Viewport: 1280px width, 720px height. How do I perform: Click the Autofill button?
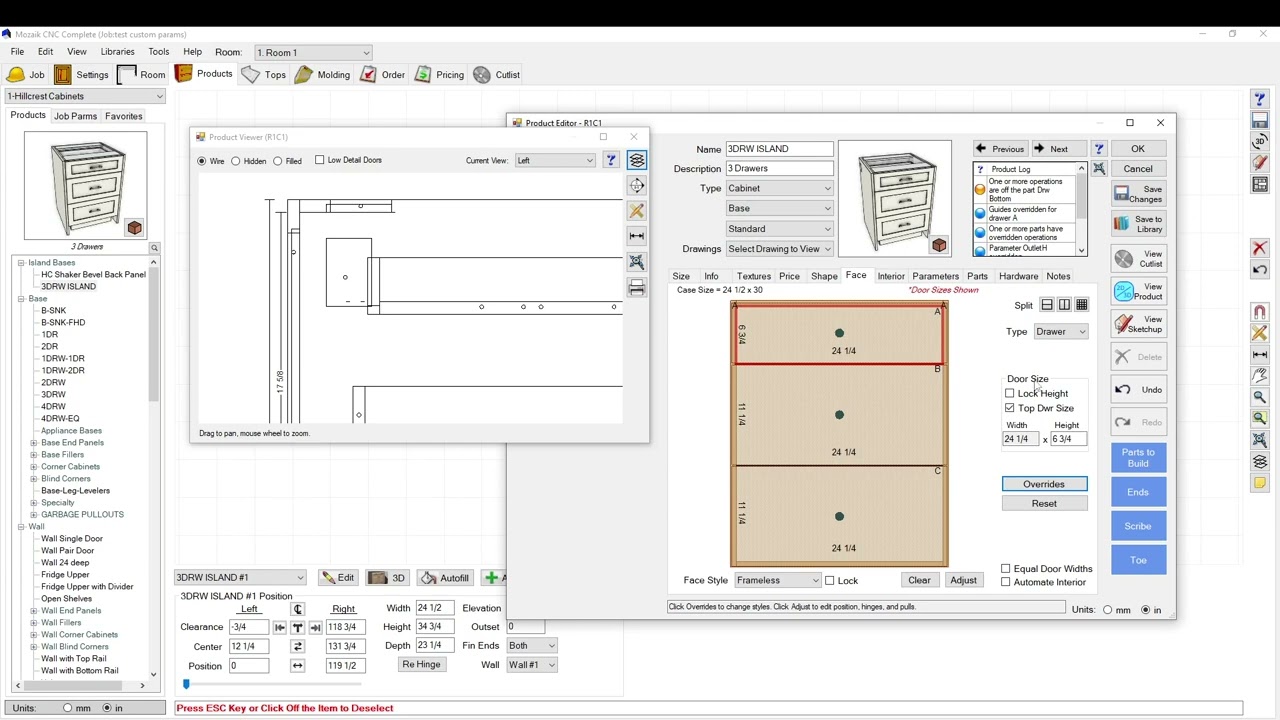pos(444,578)
